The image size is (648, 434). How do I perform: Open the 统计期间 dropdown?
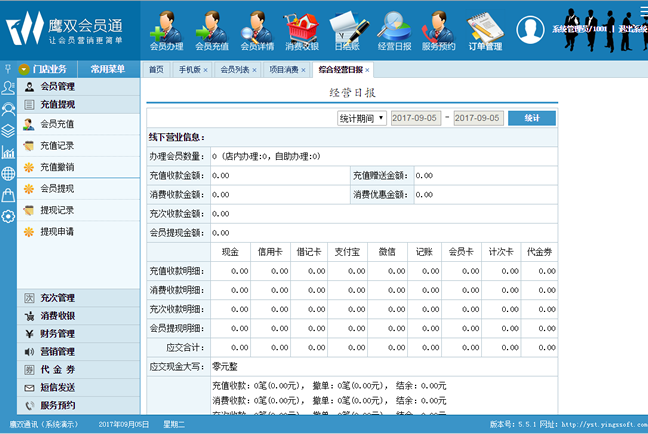tap(361, 118)
